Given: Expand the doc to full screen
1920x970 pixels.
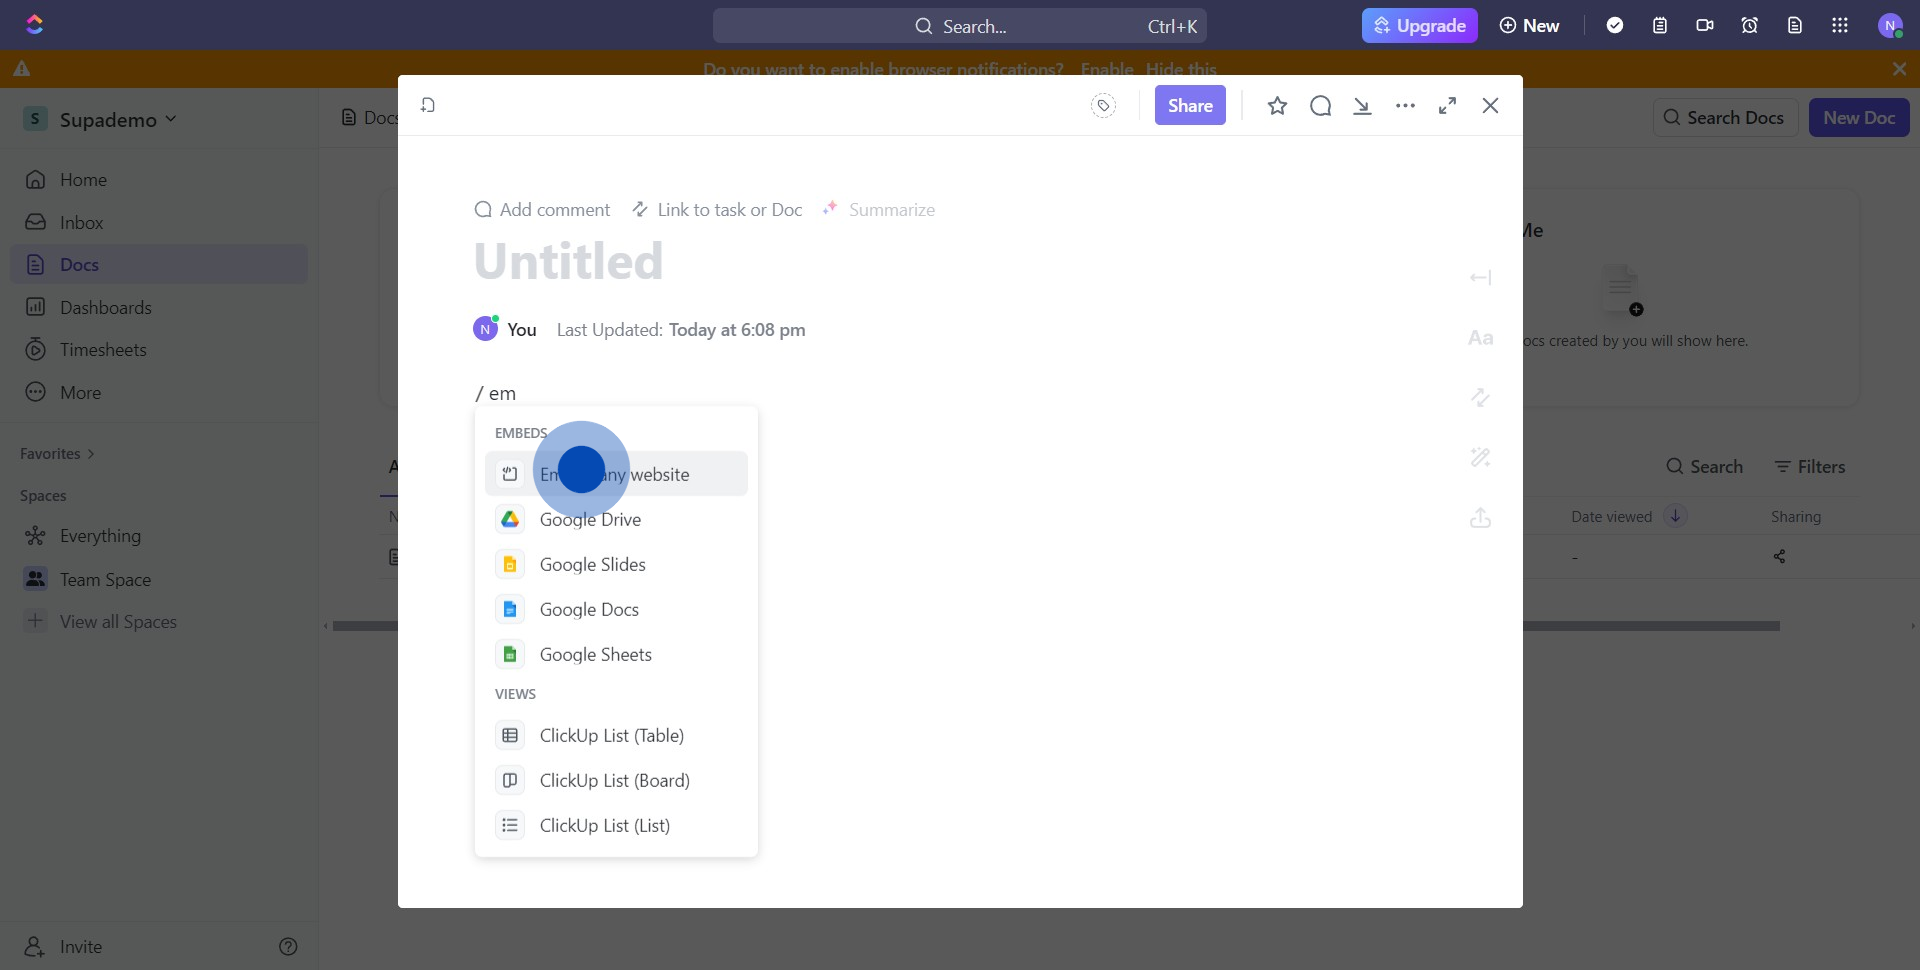Looking at the screenshot, I should 1447,105.
